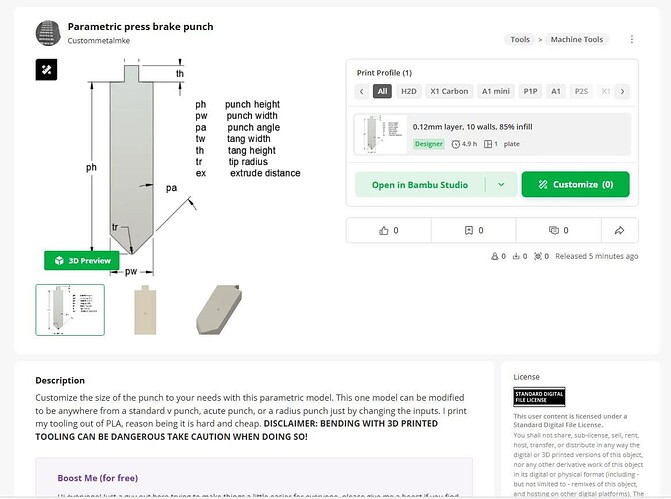671x499 pixels.
Task: Select the 0.12mm layer print profile card
Action: click(492, 135)
